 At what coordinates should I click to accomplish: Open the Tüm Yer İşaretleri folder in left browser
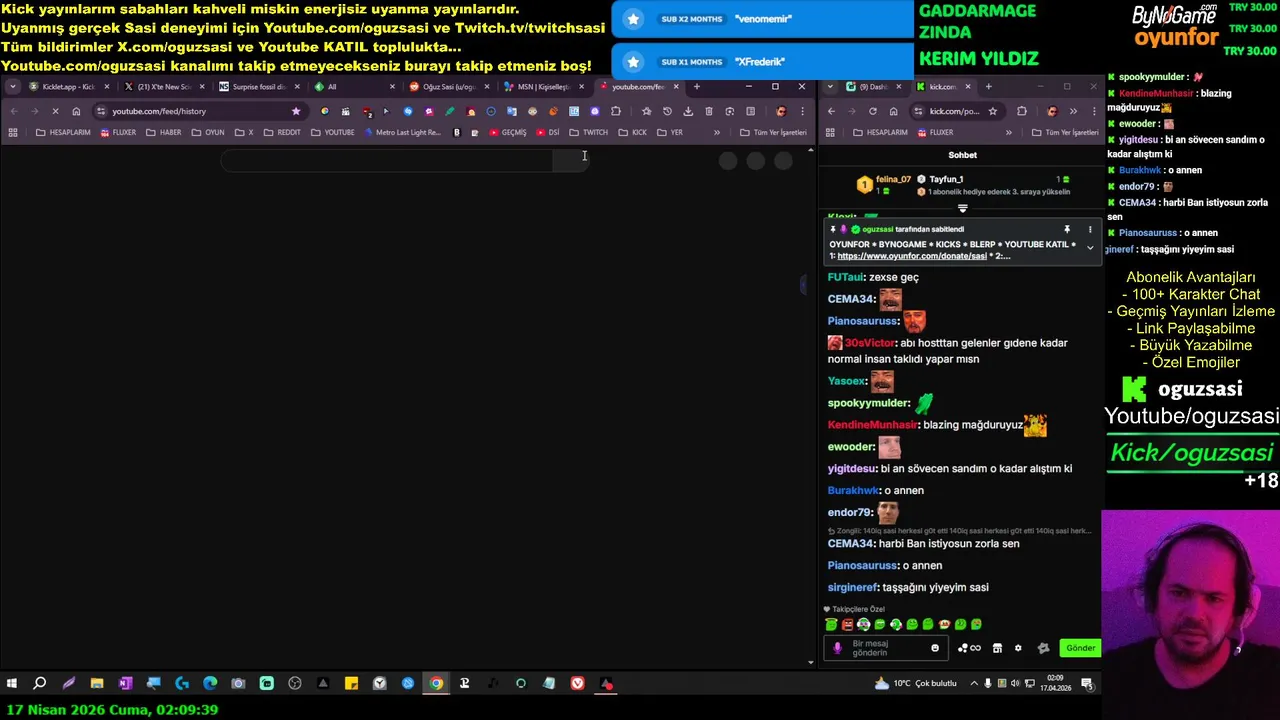click(x=773, y=132)
